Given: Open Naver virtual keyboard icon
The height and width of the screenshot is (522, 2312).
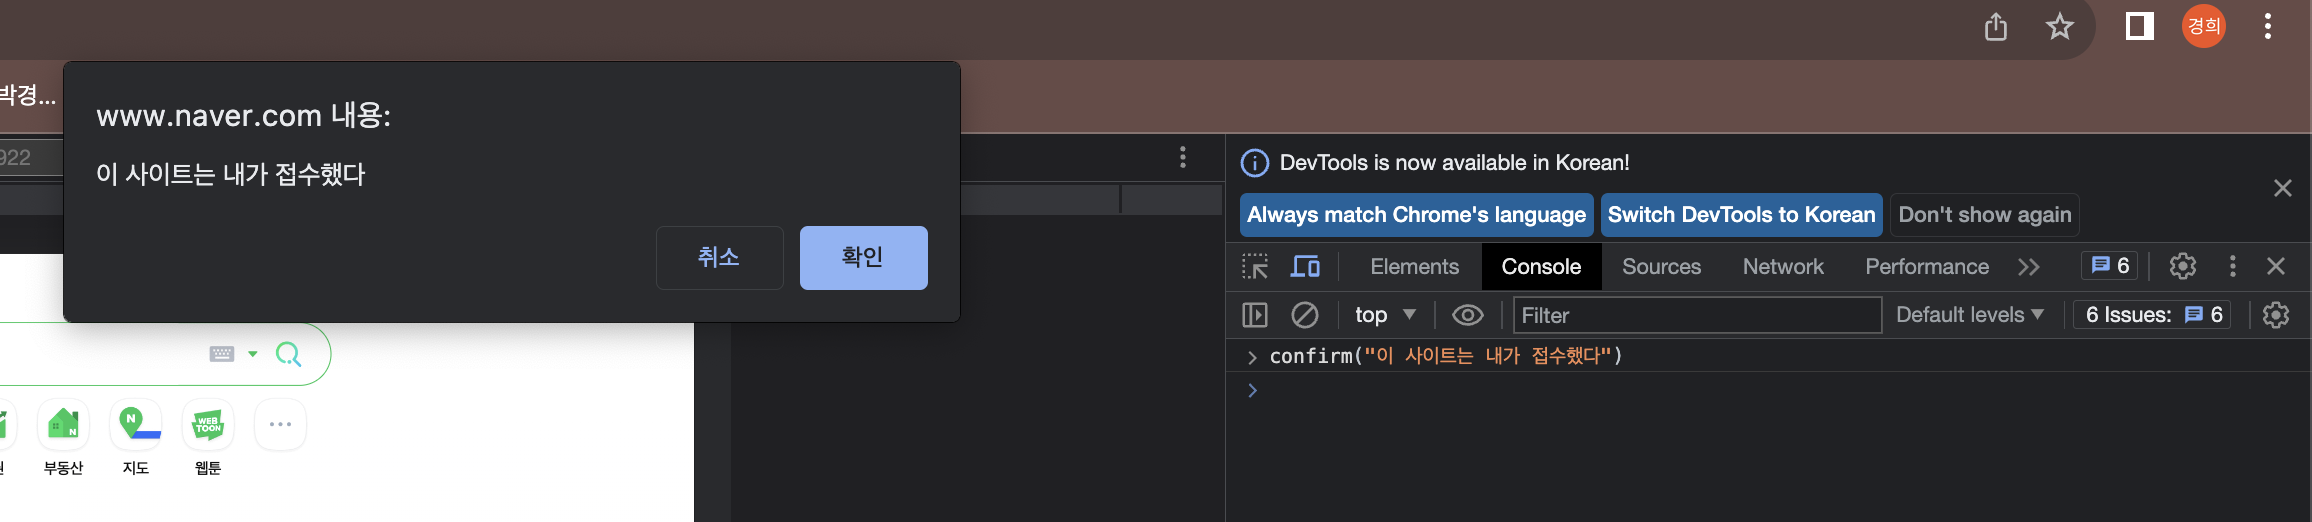Looking at the screenshot, I should coord(221,354).
